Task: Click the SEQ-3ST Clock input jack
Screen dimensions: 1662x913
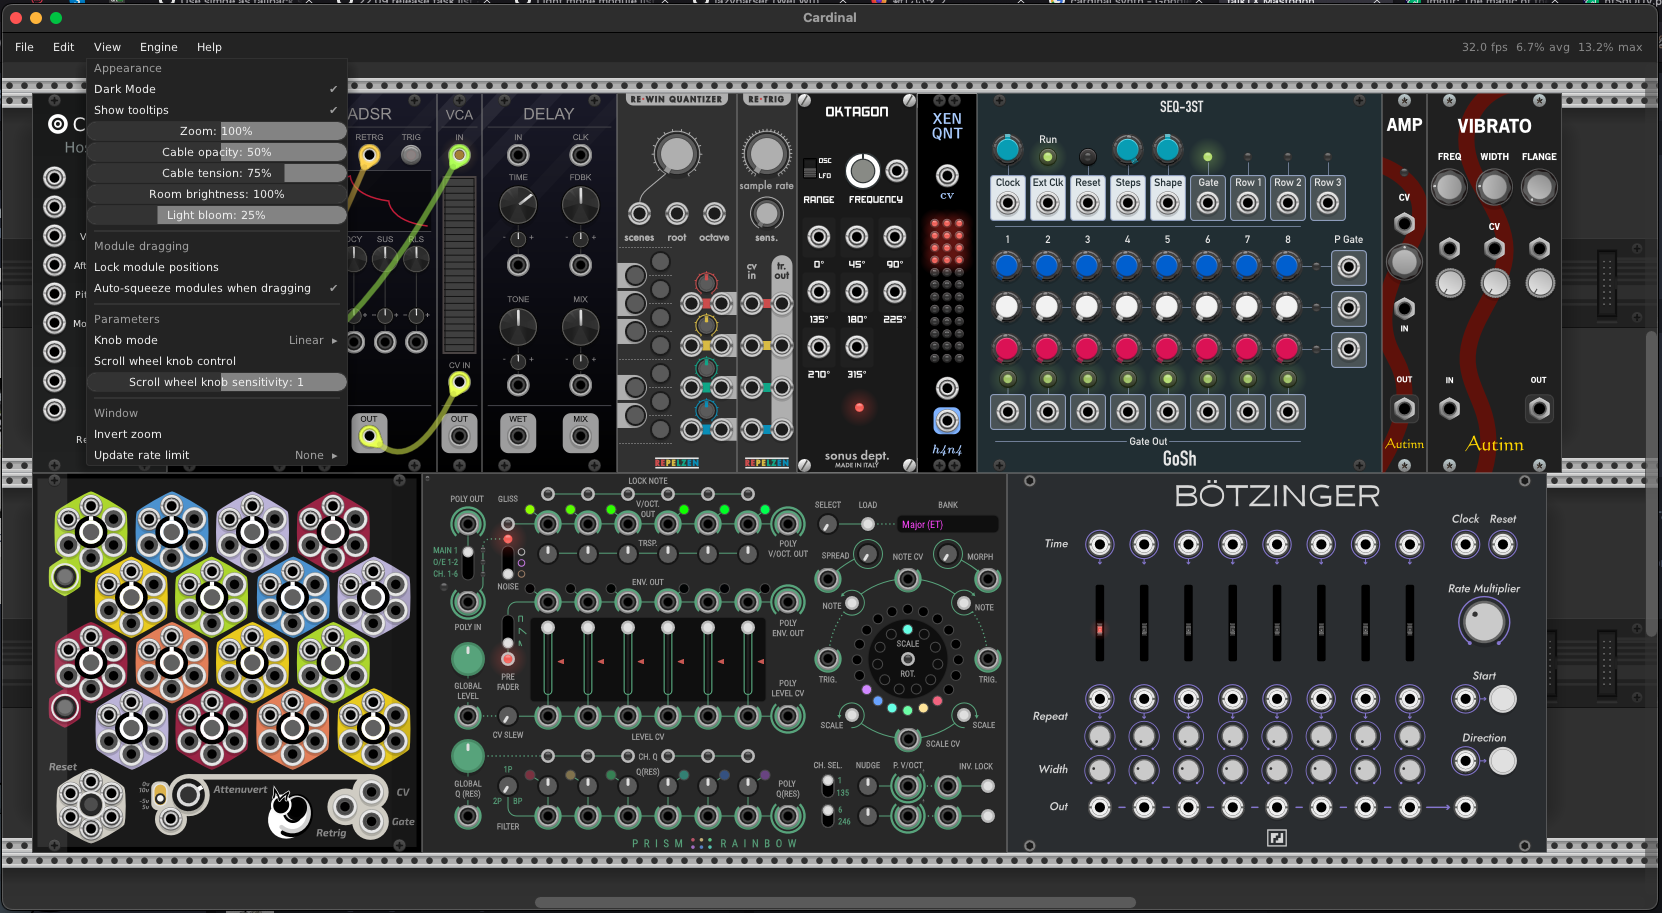Action: [1008, 204]
